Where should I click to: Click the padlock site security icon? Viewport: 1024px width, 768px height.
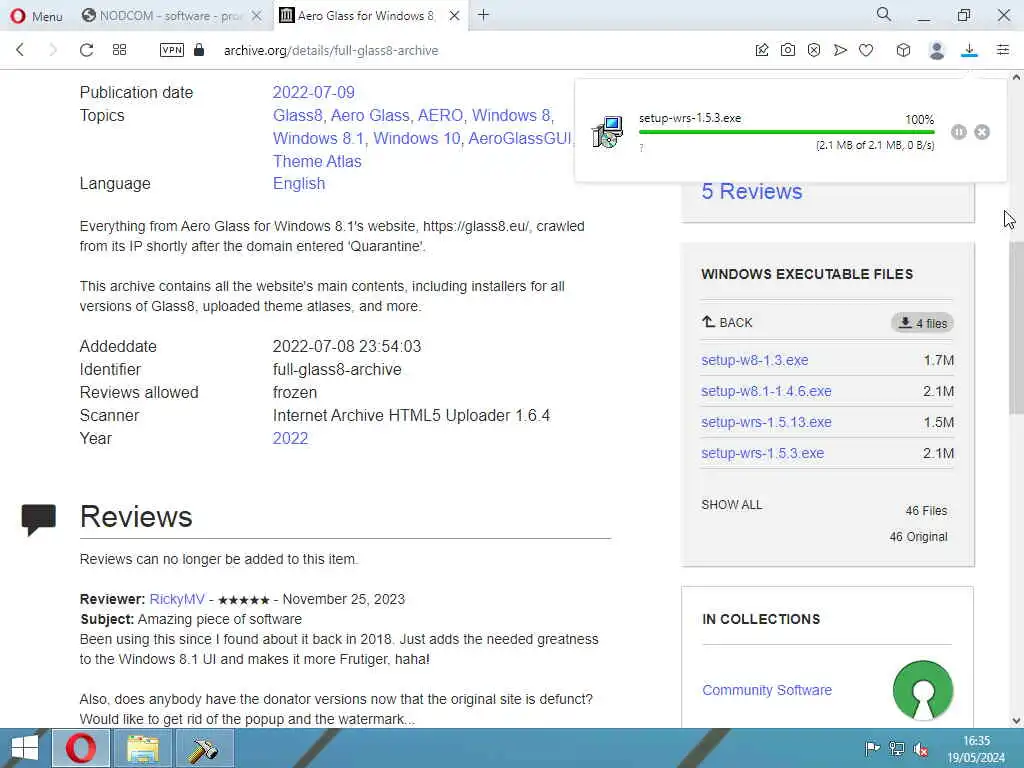click(199, 50)
